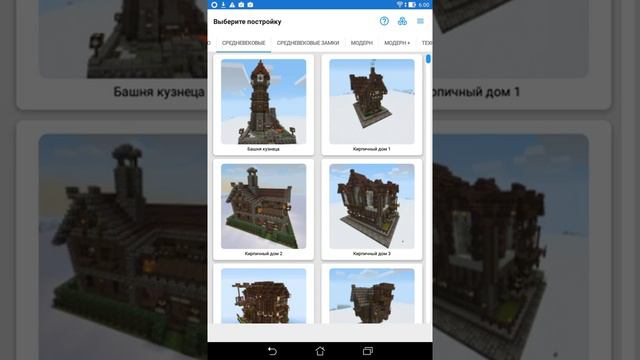Choose the bottom-right dark-roof house thumbnail
The width and height of the screenshot is (640, 360).
click(371, 296)
